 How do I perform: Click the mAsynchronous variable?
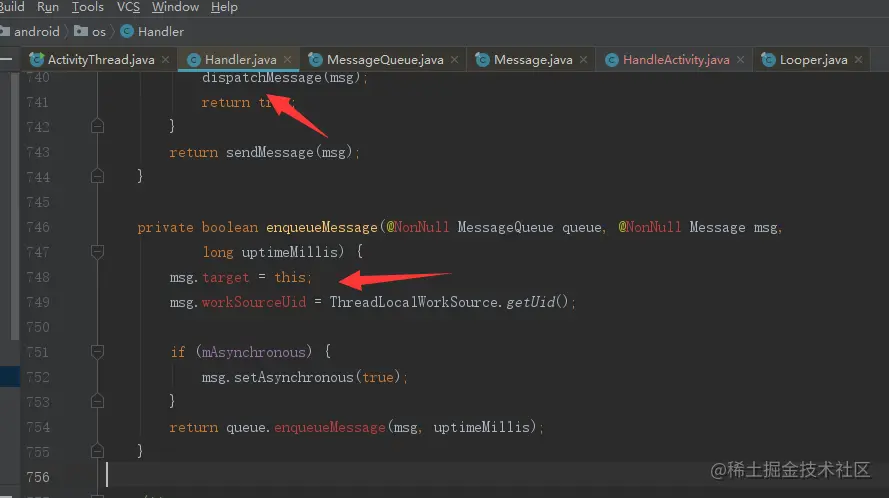tap(253, 352)
